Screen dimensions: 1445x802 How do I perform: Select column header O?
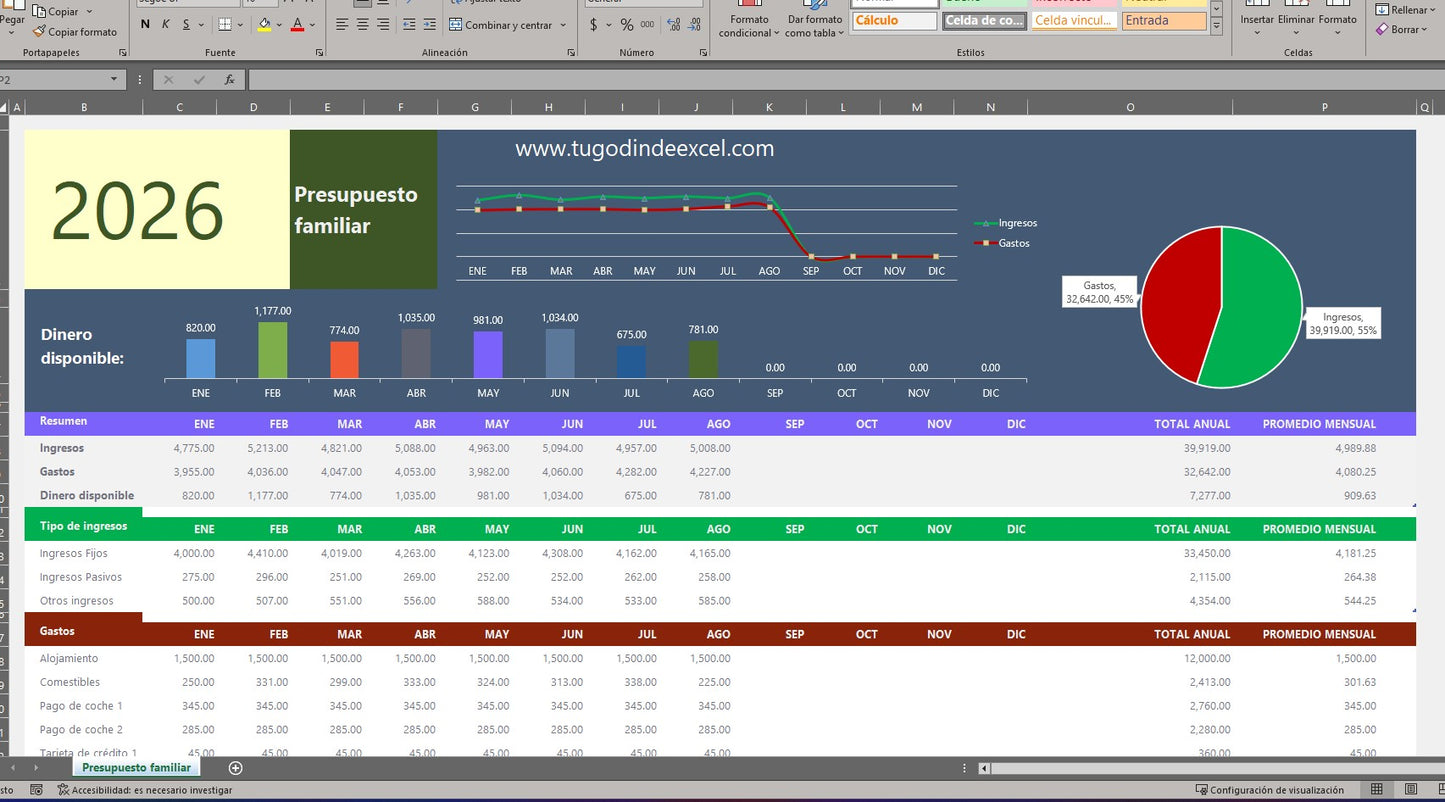pos(1130,107)
